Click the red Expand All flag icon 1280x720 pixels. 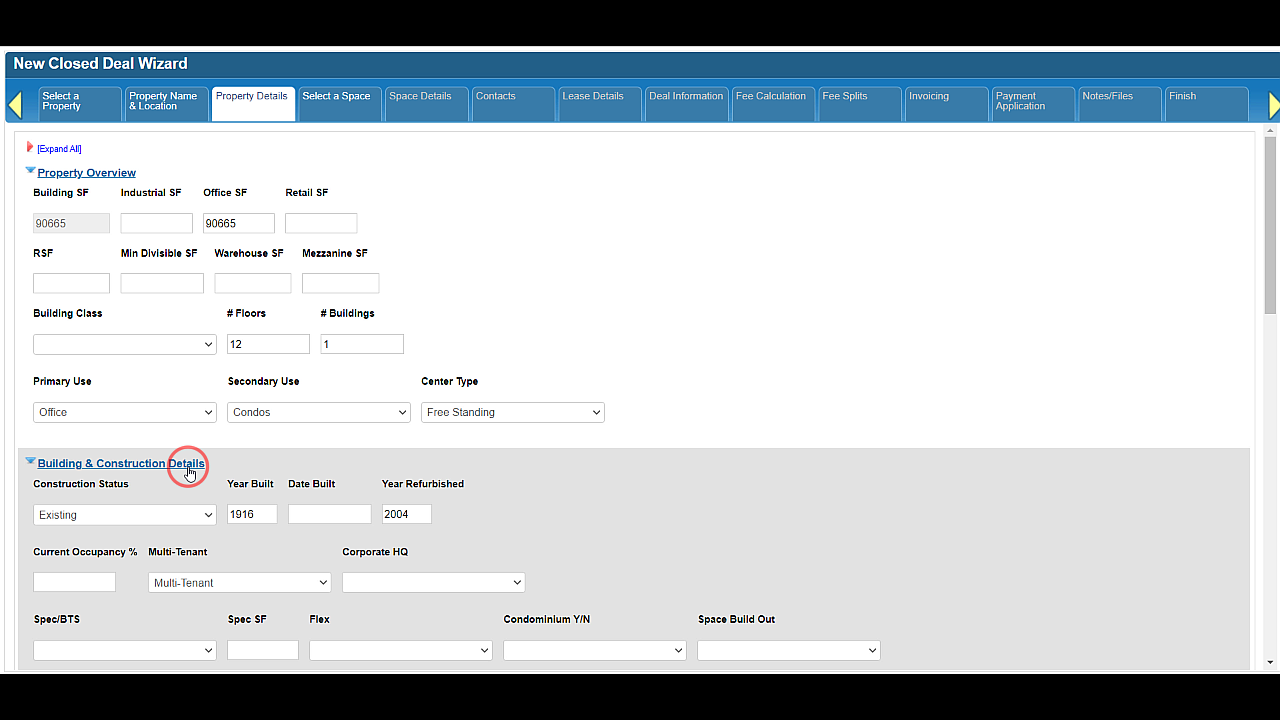(x=30, y=147)
